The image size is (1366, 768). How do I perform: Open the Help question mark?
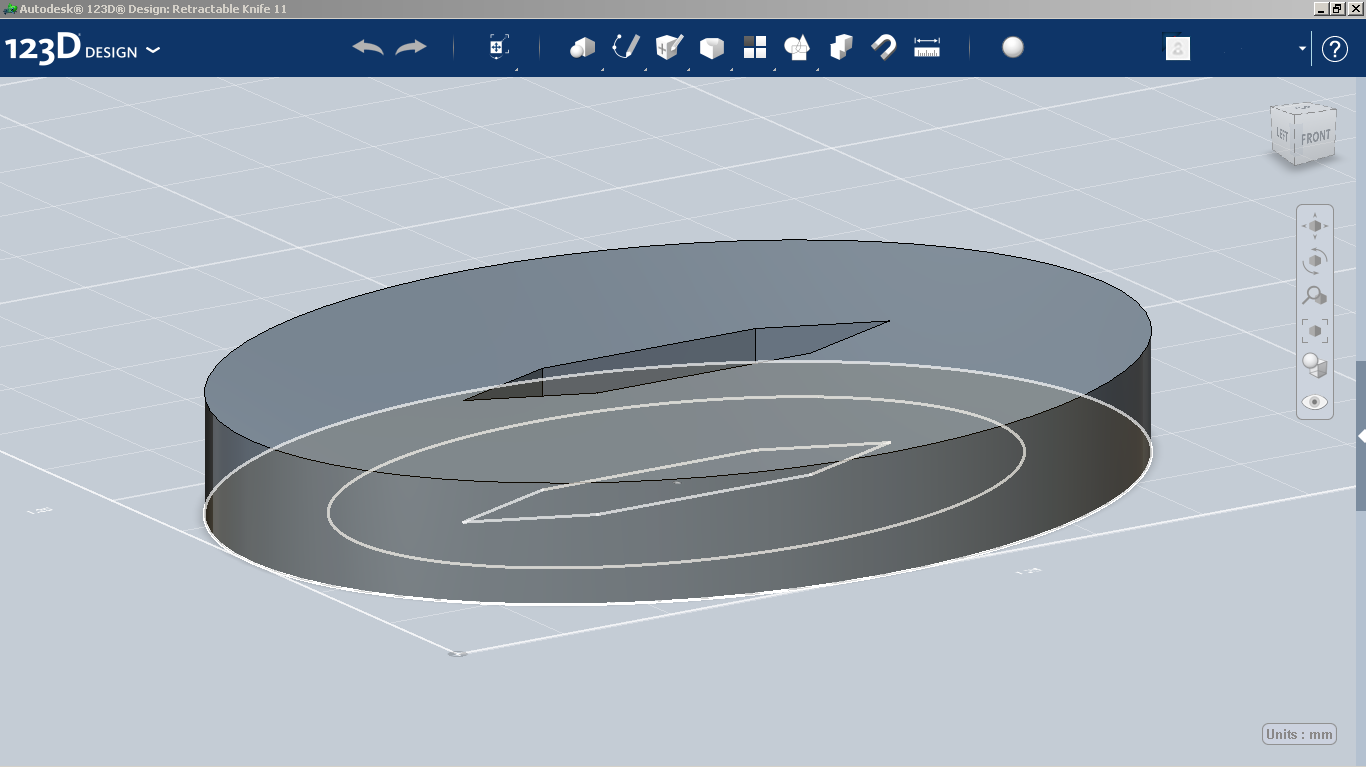click(x=1335, y=49)
